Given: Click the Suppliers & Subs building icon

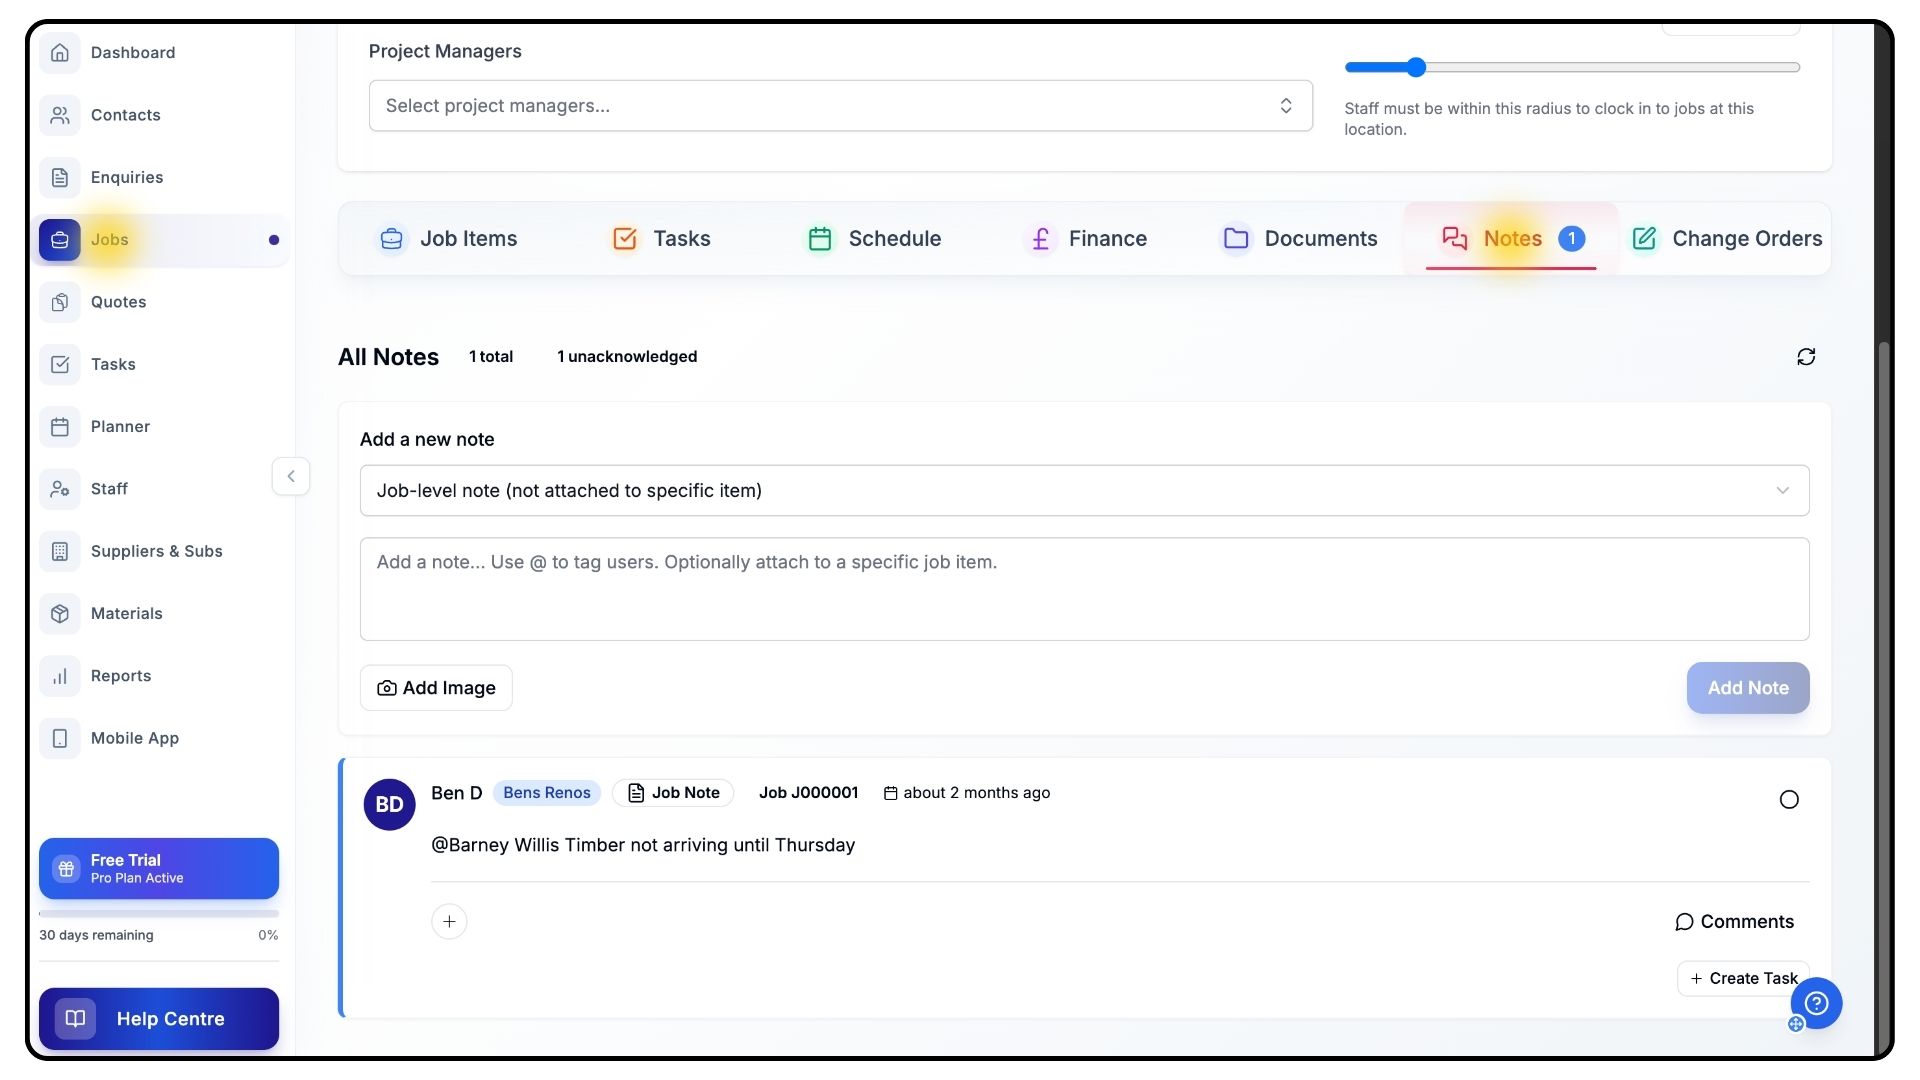Looking at the screenshot, I should (x=60, y=551).
